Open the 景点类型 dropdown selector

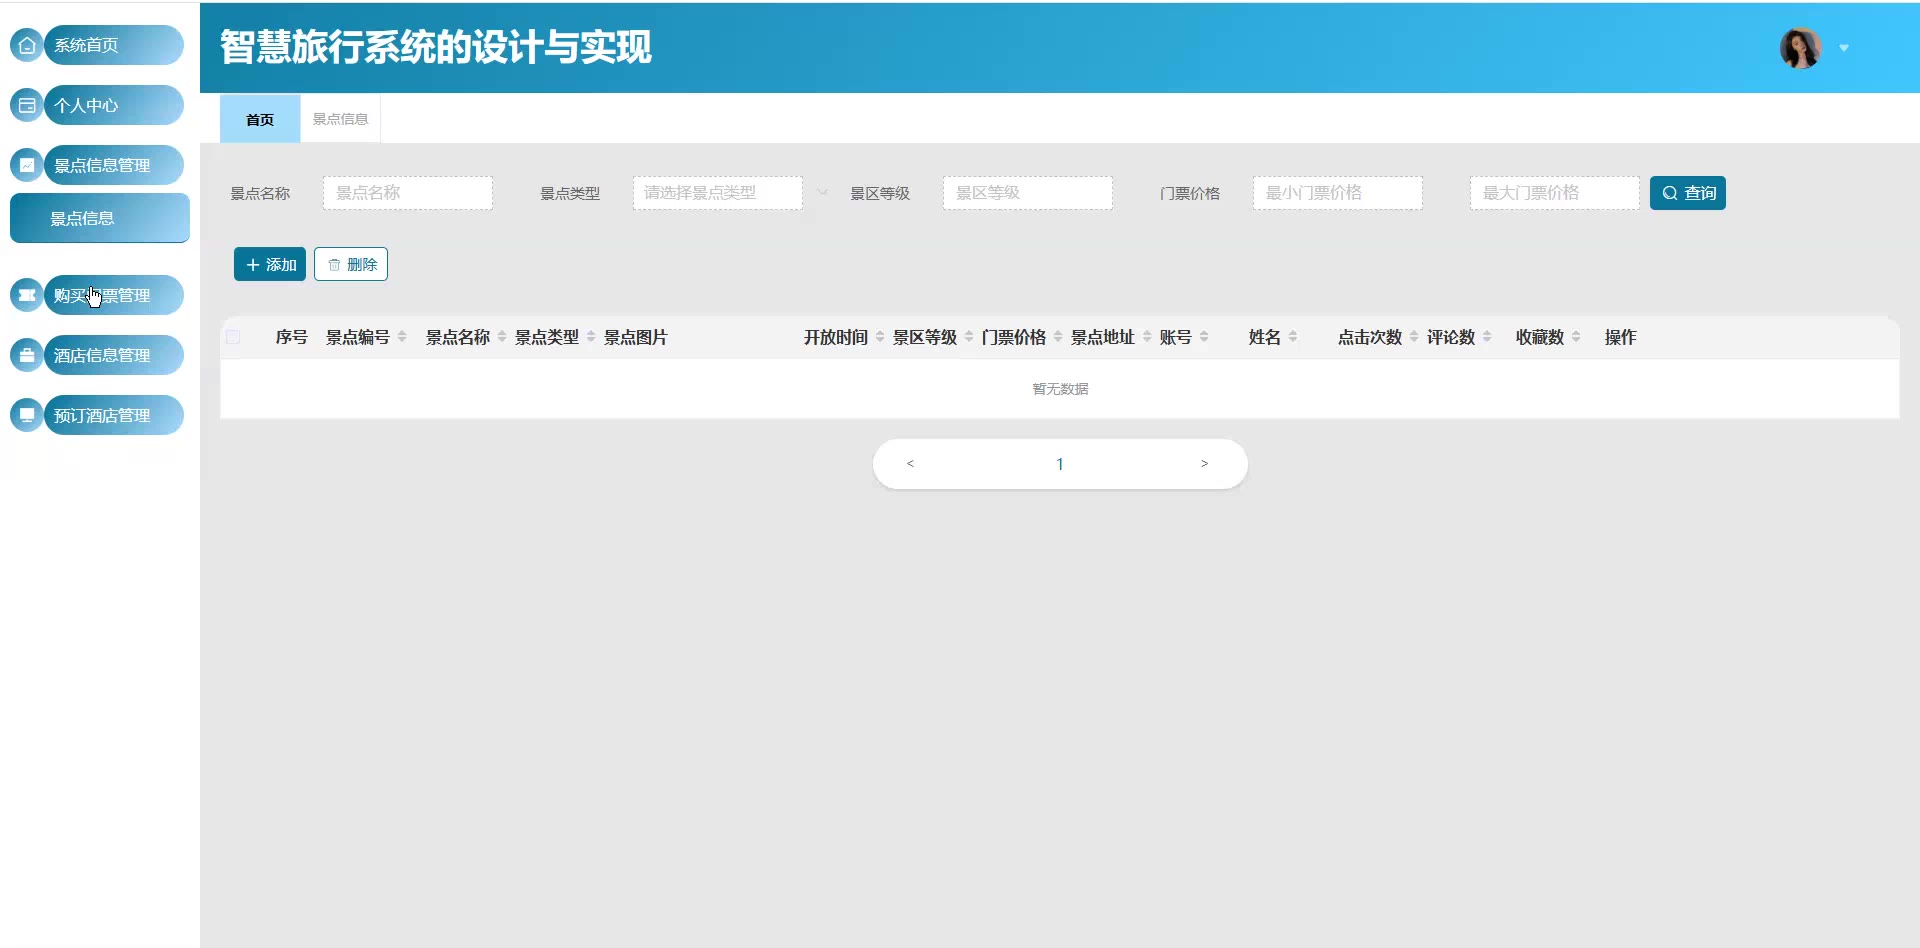[717, 193]
